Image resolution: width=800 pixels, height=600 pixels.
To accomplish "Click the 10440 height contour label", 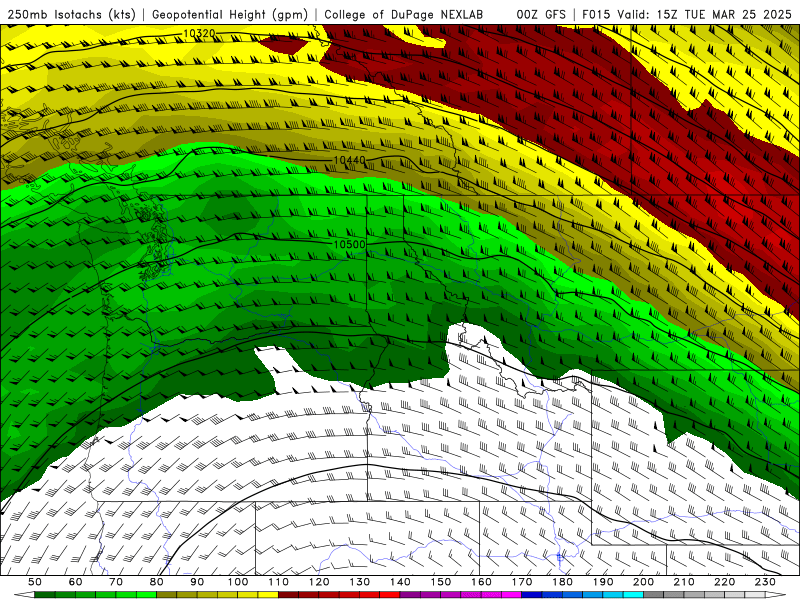I will [350, 160].
